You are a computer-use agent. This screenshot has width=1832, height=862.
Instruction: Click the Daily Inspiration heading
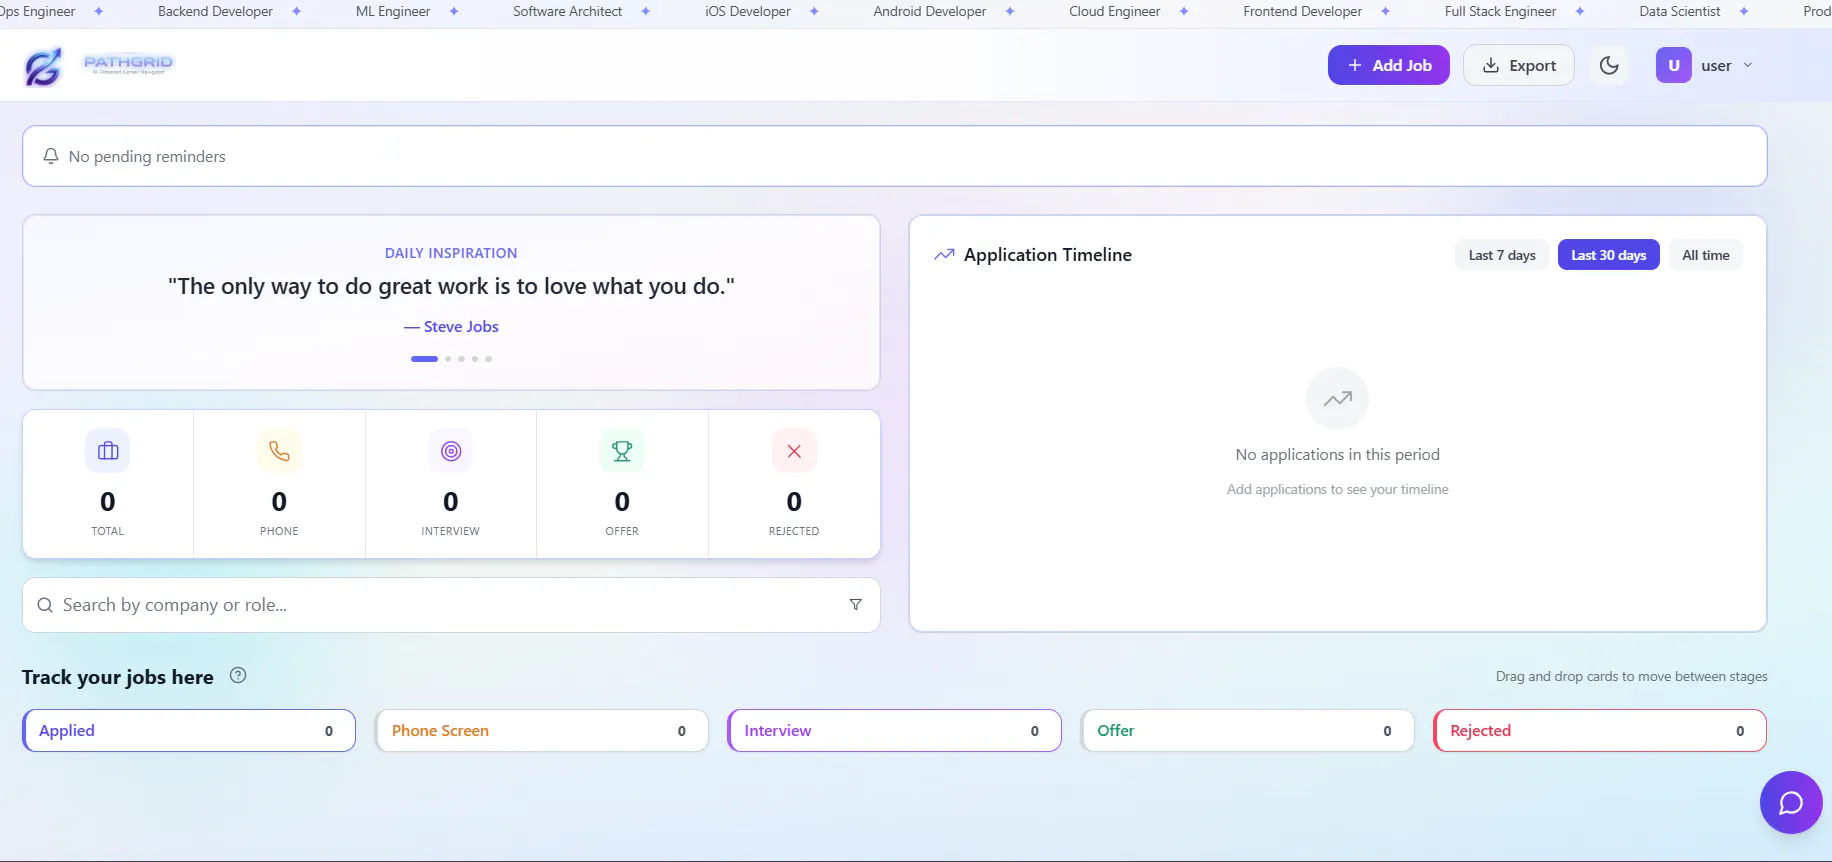tap(451, 253)
